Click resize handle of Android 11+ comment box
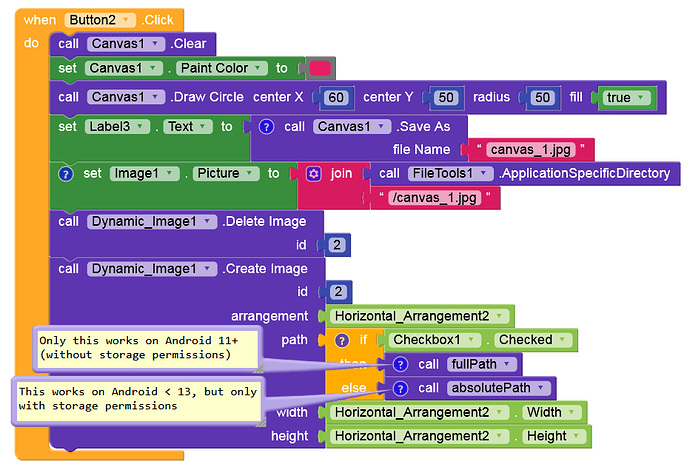 click(x=259, y=368)
